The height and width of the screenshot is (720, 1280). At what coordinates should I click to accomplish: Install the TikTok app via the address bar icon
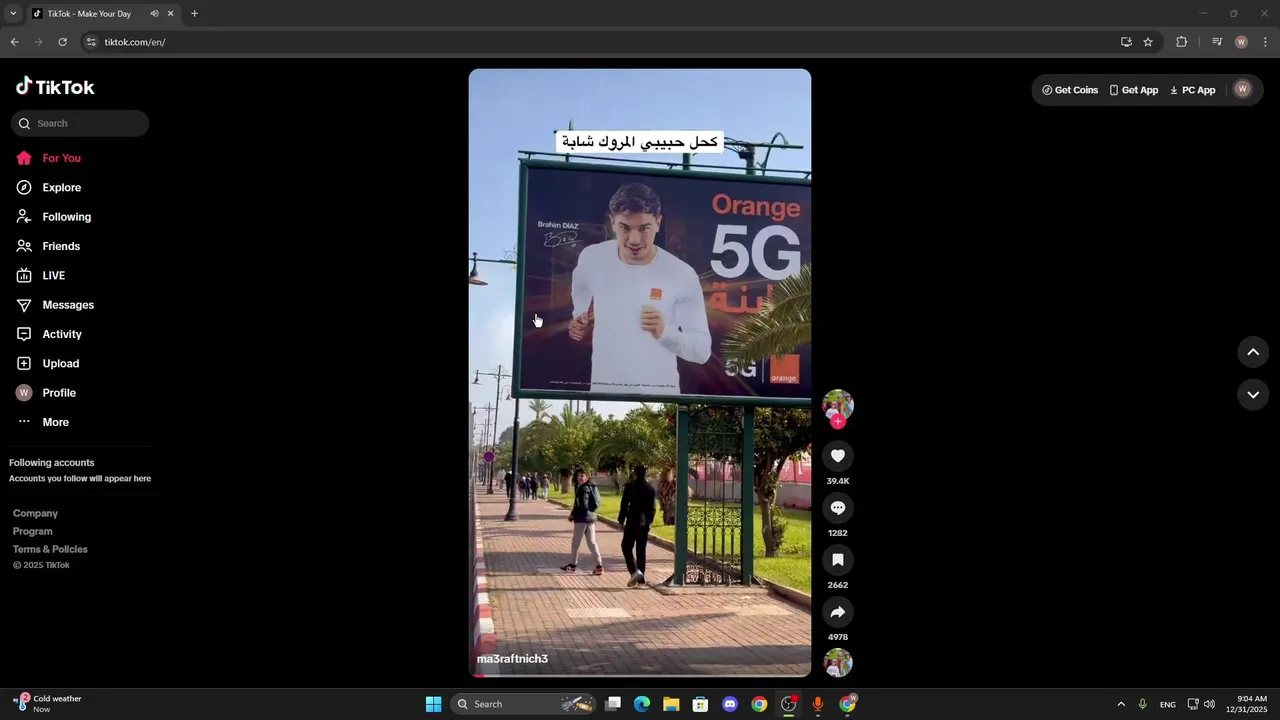[x=1126, y=42]
